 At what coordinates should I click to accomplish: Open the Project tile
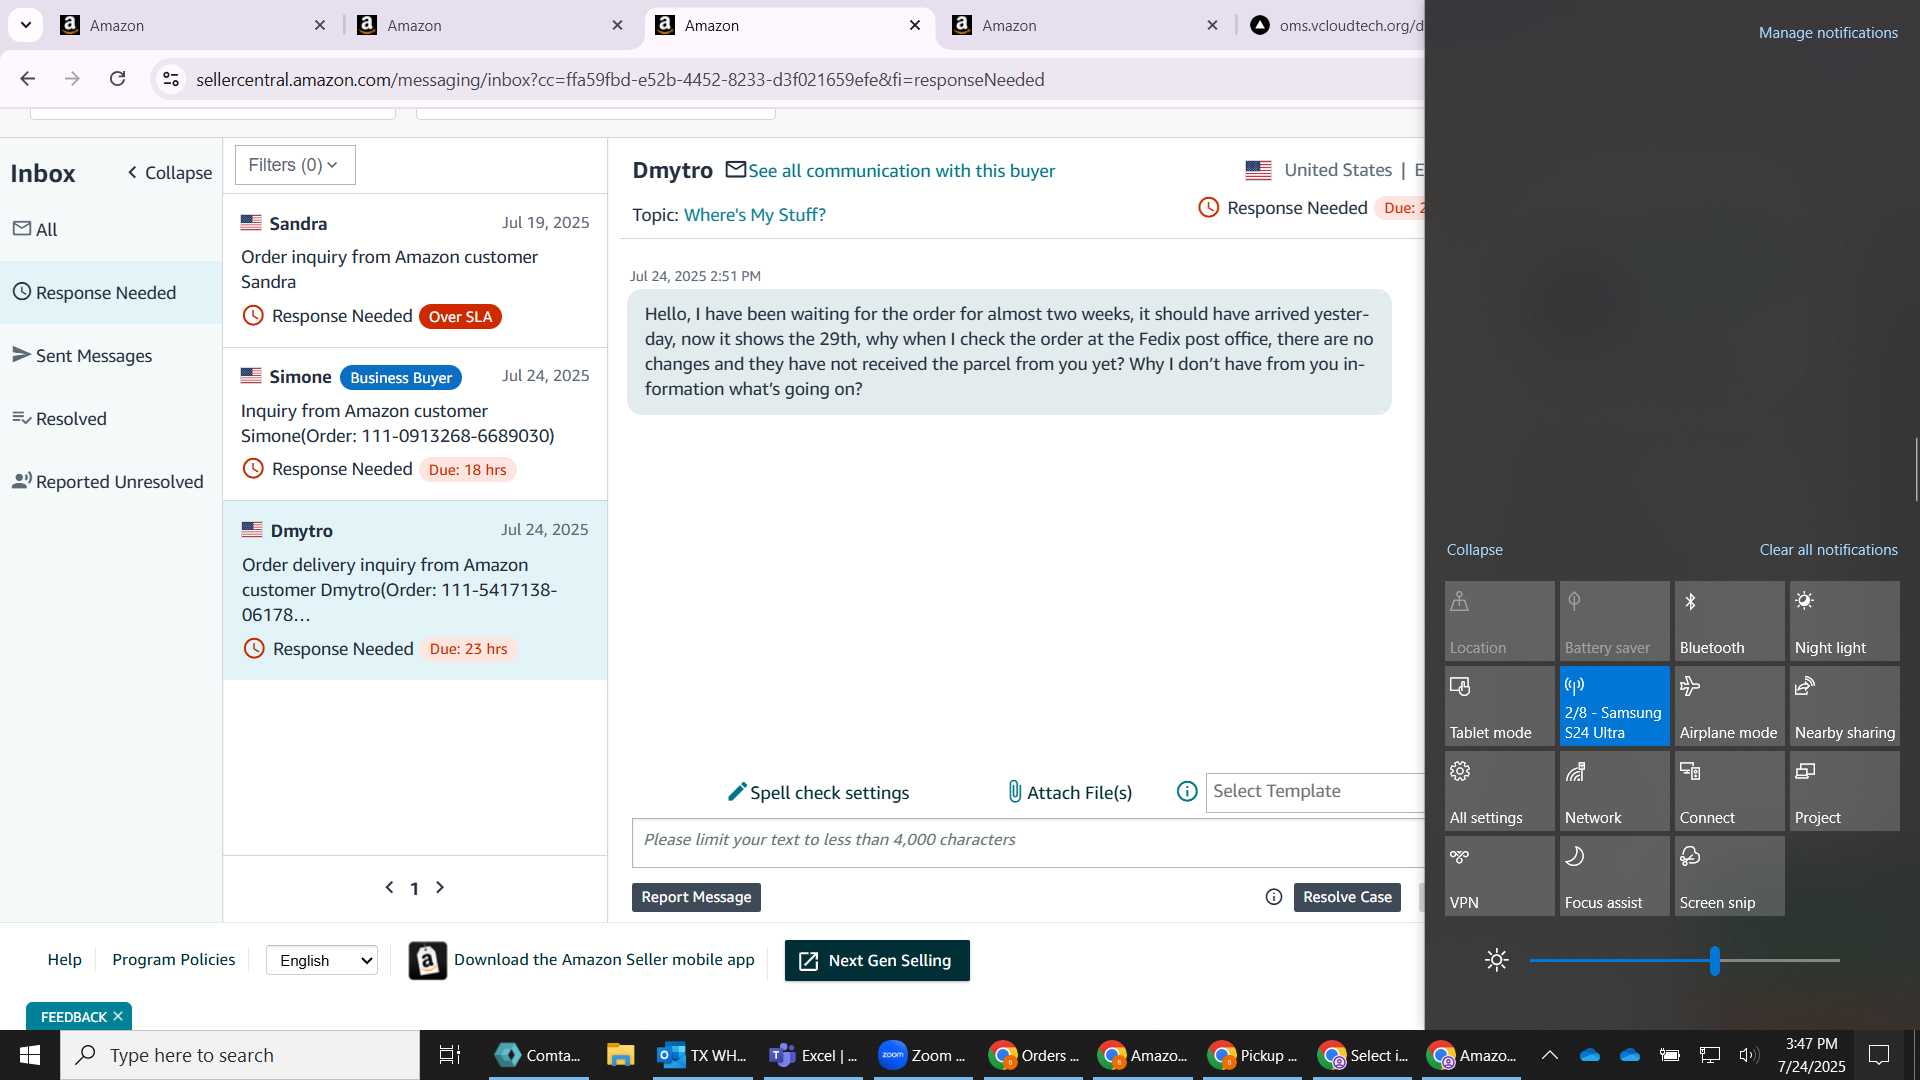pos(1844,791)
